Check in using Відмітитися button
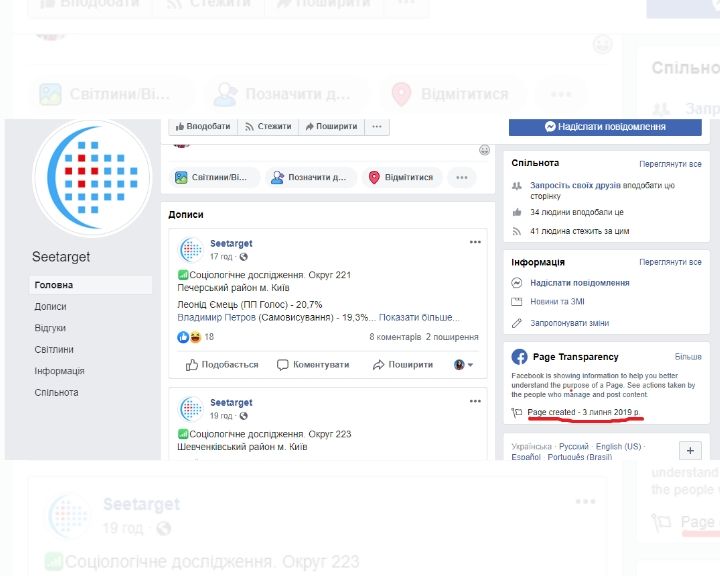This screenshot has width=720, height=576. (x=401, y=177)
